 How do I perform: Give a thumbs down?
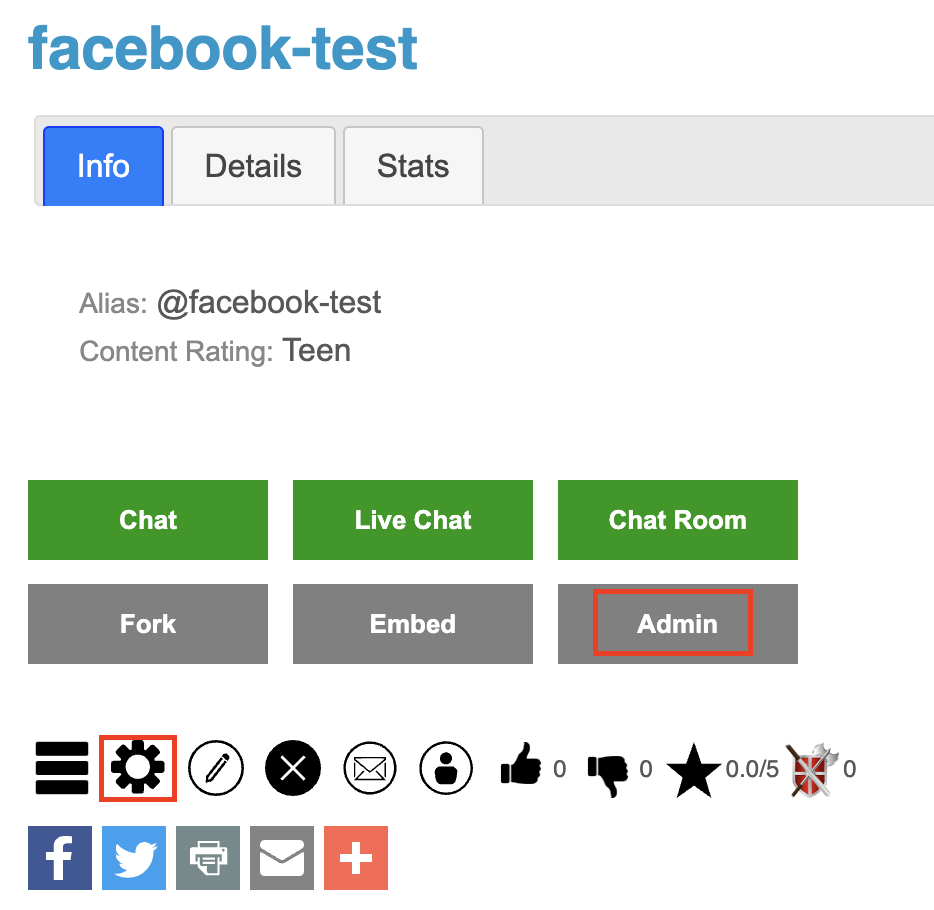click(x=608, y=775)
